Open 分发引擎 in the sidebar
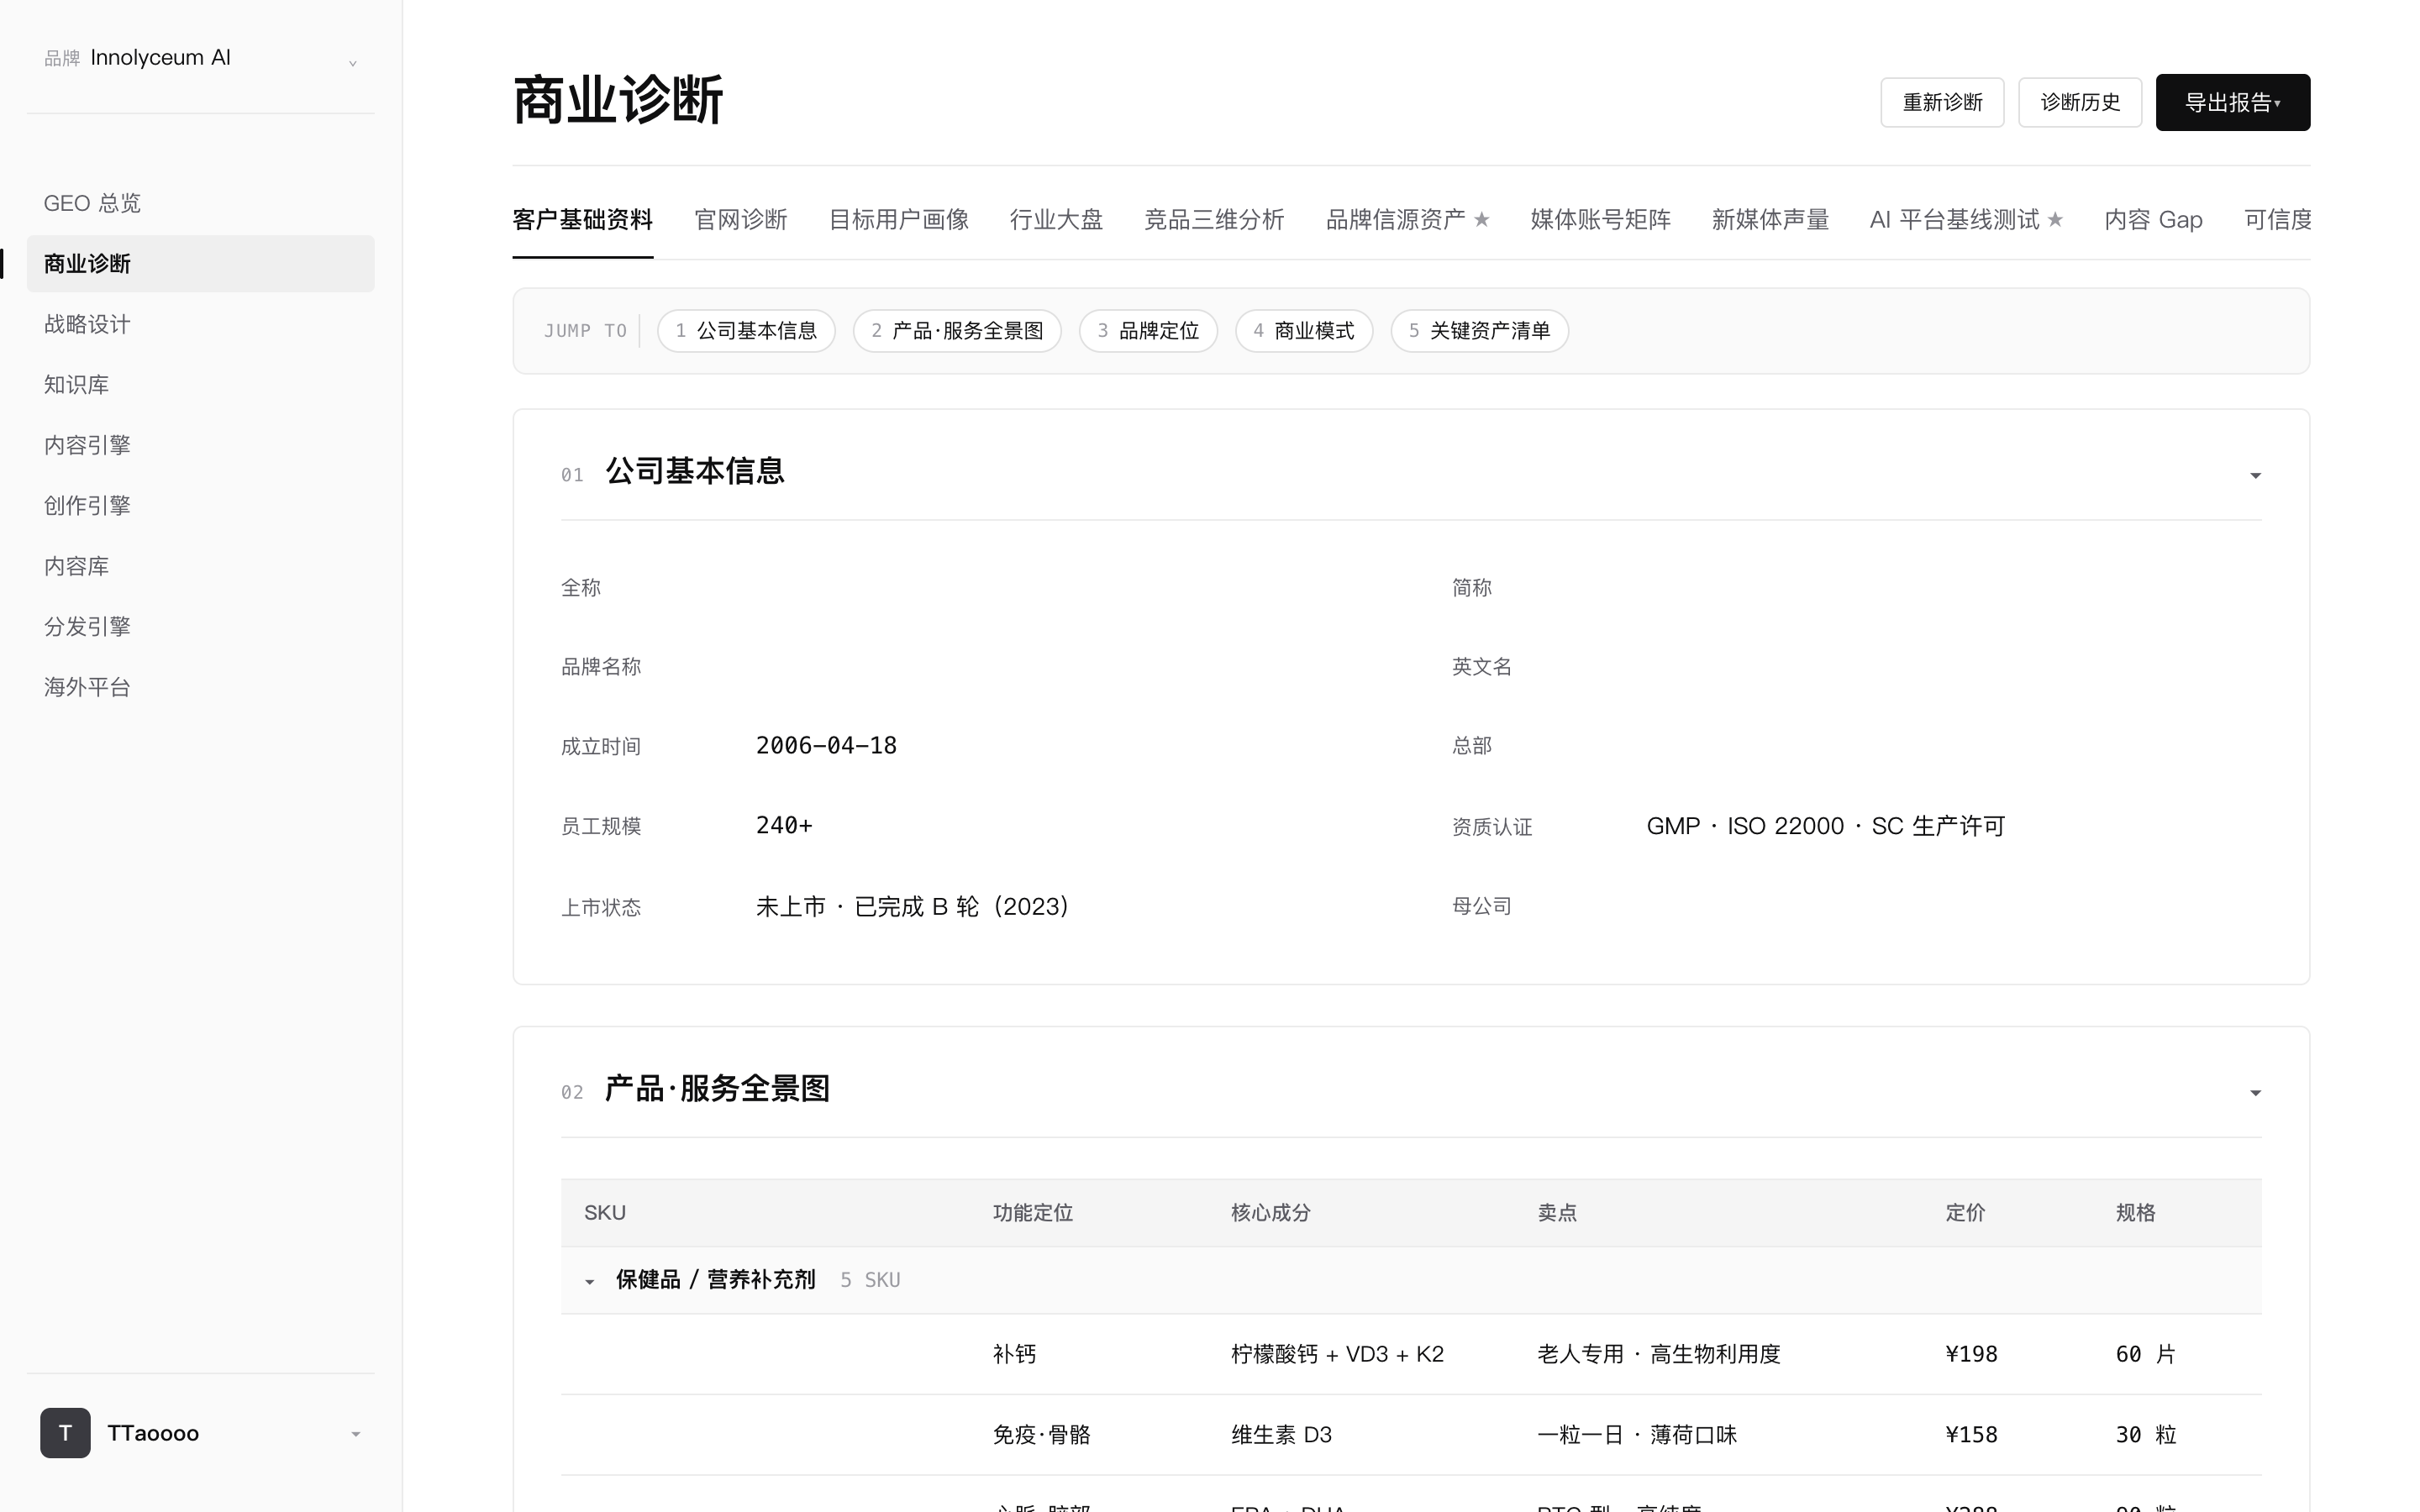 click(x=200, y=627)
